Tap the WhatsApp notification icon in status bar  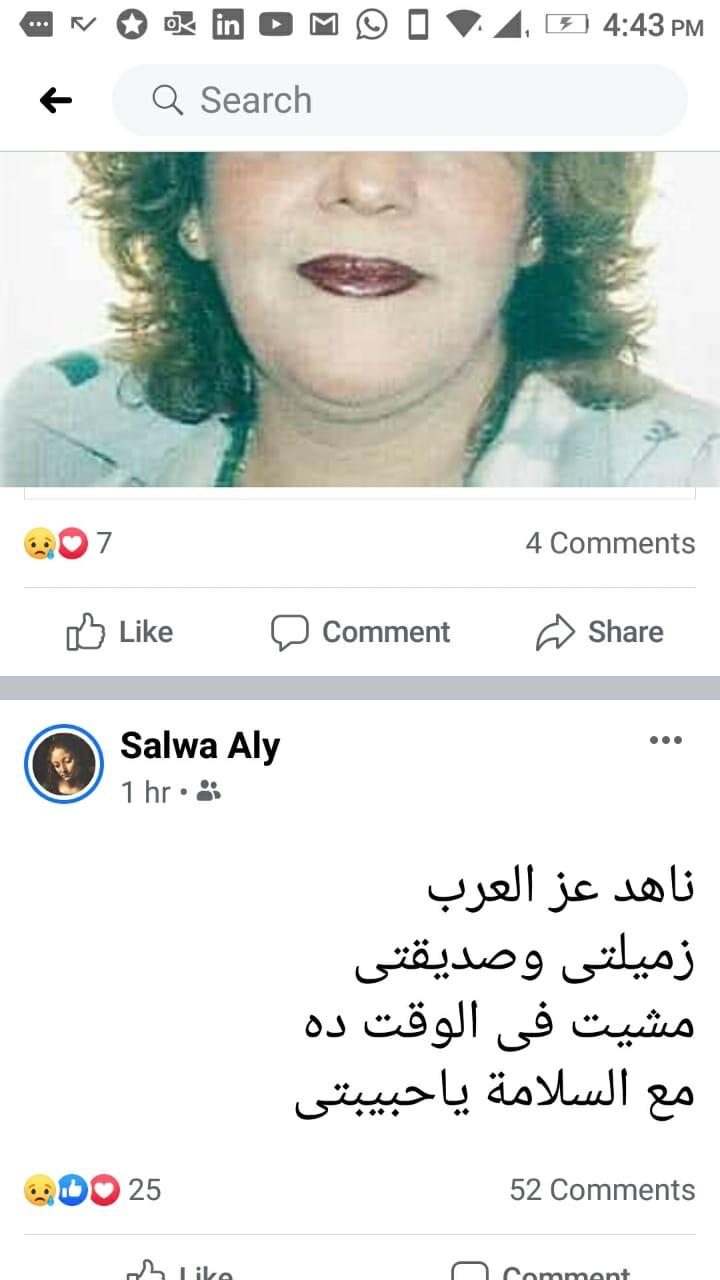[x=372, y=24]
